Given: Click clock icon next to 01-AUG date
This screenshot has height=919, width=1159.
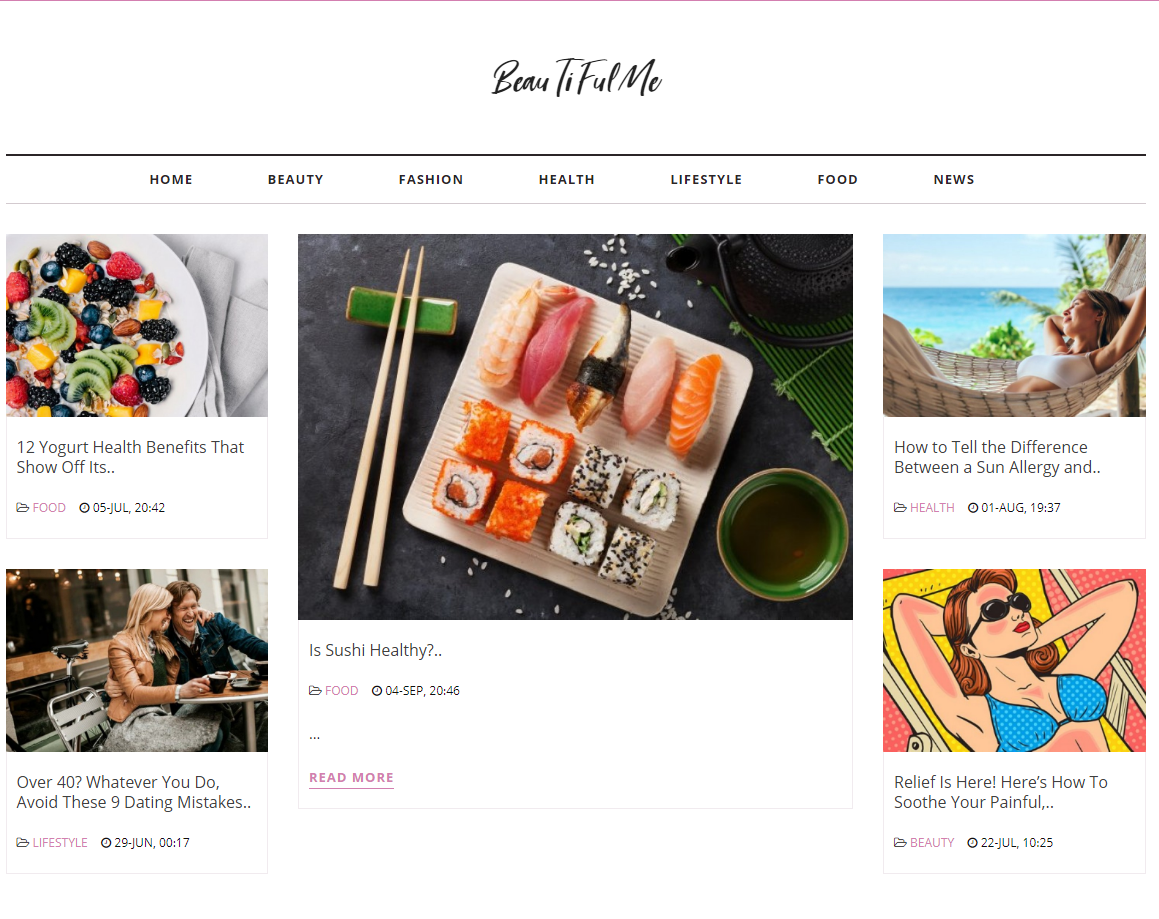Looking at the screenshot, I should coord(973,508).
